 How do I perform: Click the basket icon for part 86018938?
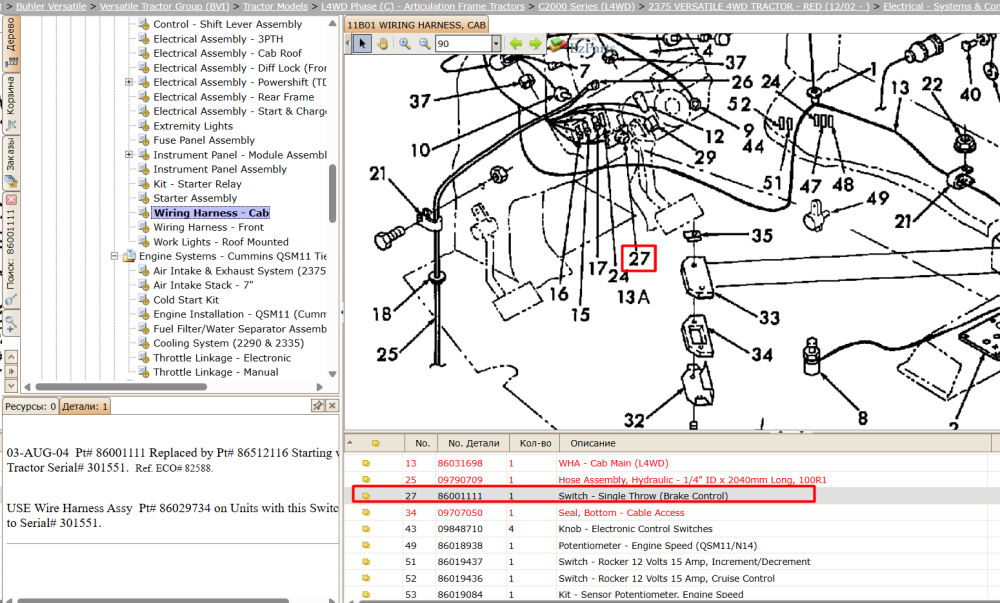point(366,546)
